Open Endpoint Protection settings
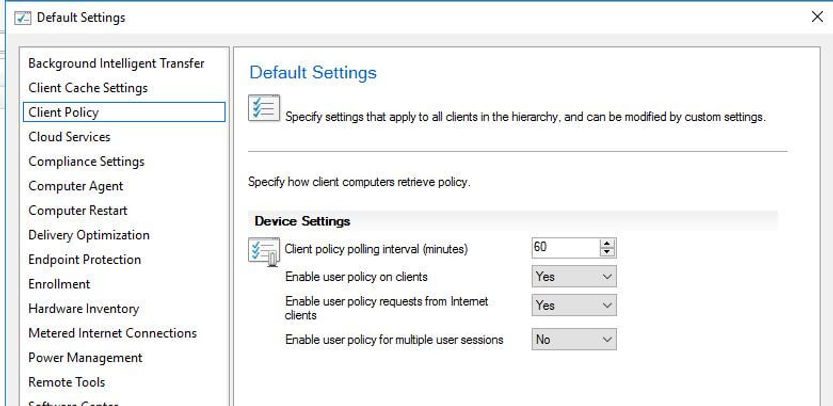Image resolution: width=833 pixels, height=406 pixels. click(x=84, y=259)
